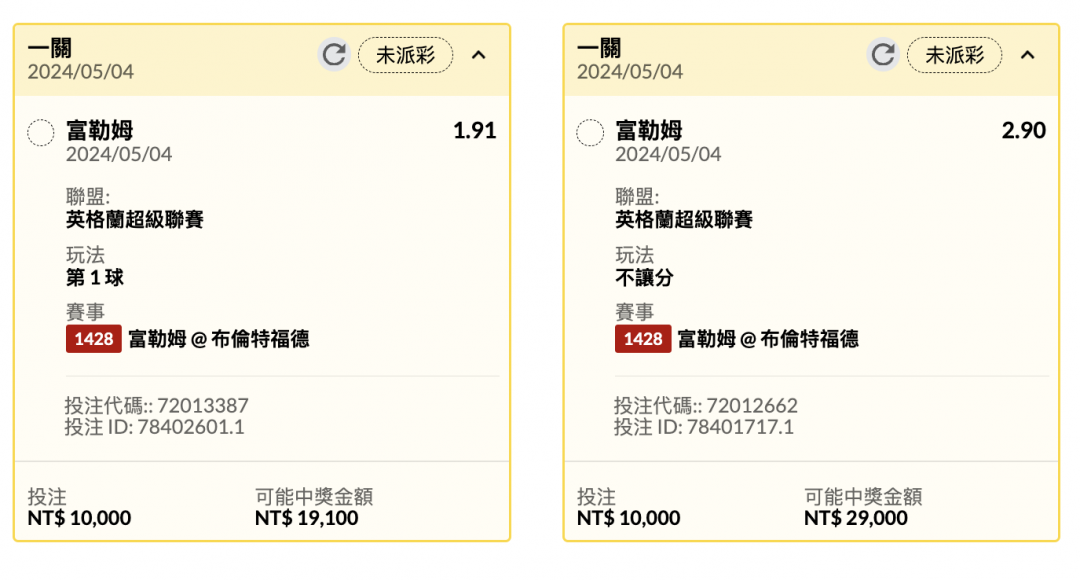
Task: Click 第 1 球 play type in left card
Action: [95, 278]
